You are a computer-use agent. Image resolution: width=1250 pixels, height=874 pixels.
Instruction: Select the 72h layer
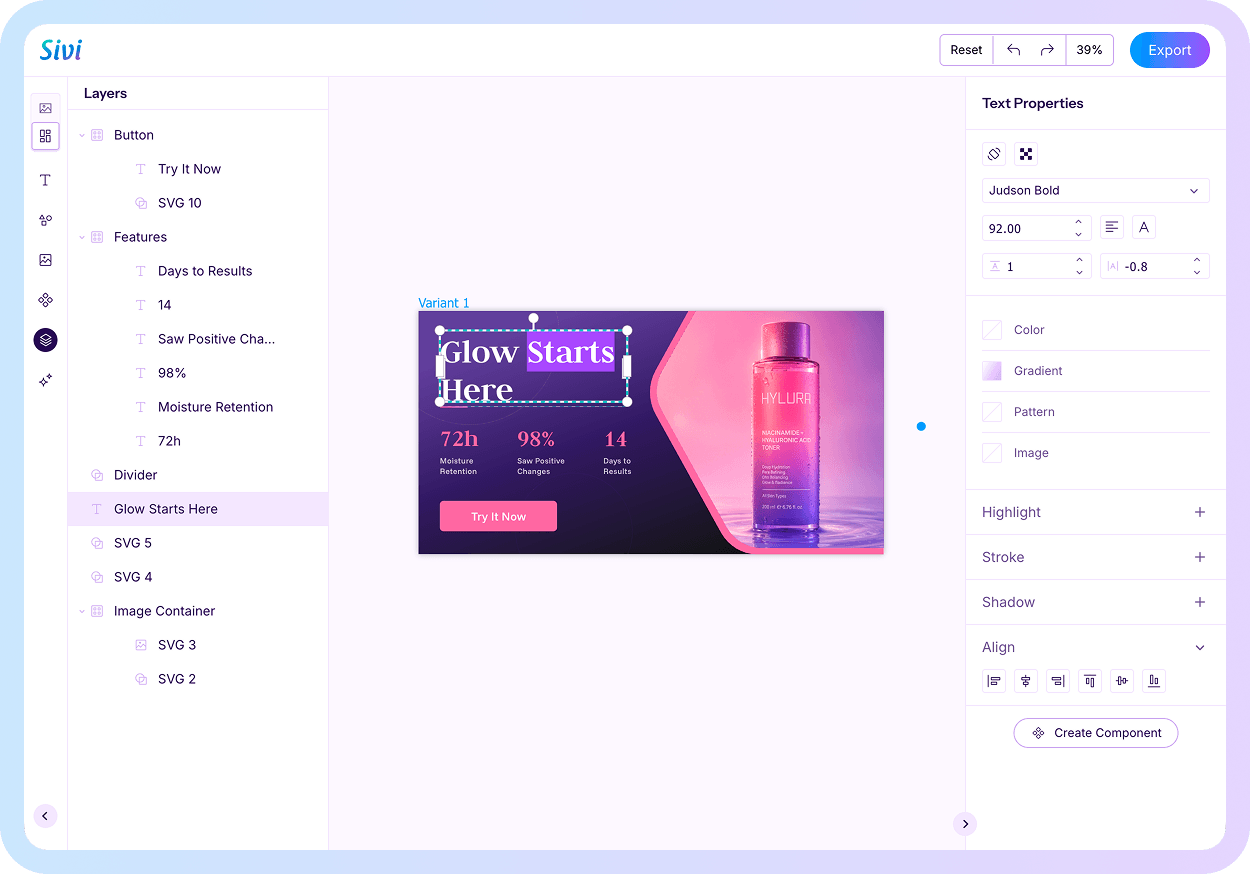(x=198, y=441)
